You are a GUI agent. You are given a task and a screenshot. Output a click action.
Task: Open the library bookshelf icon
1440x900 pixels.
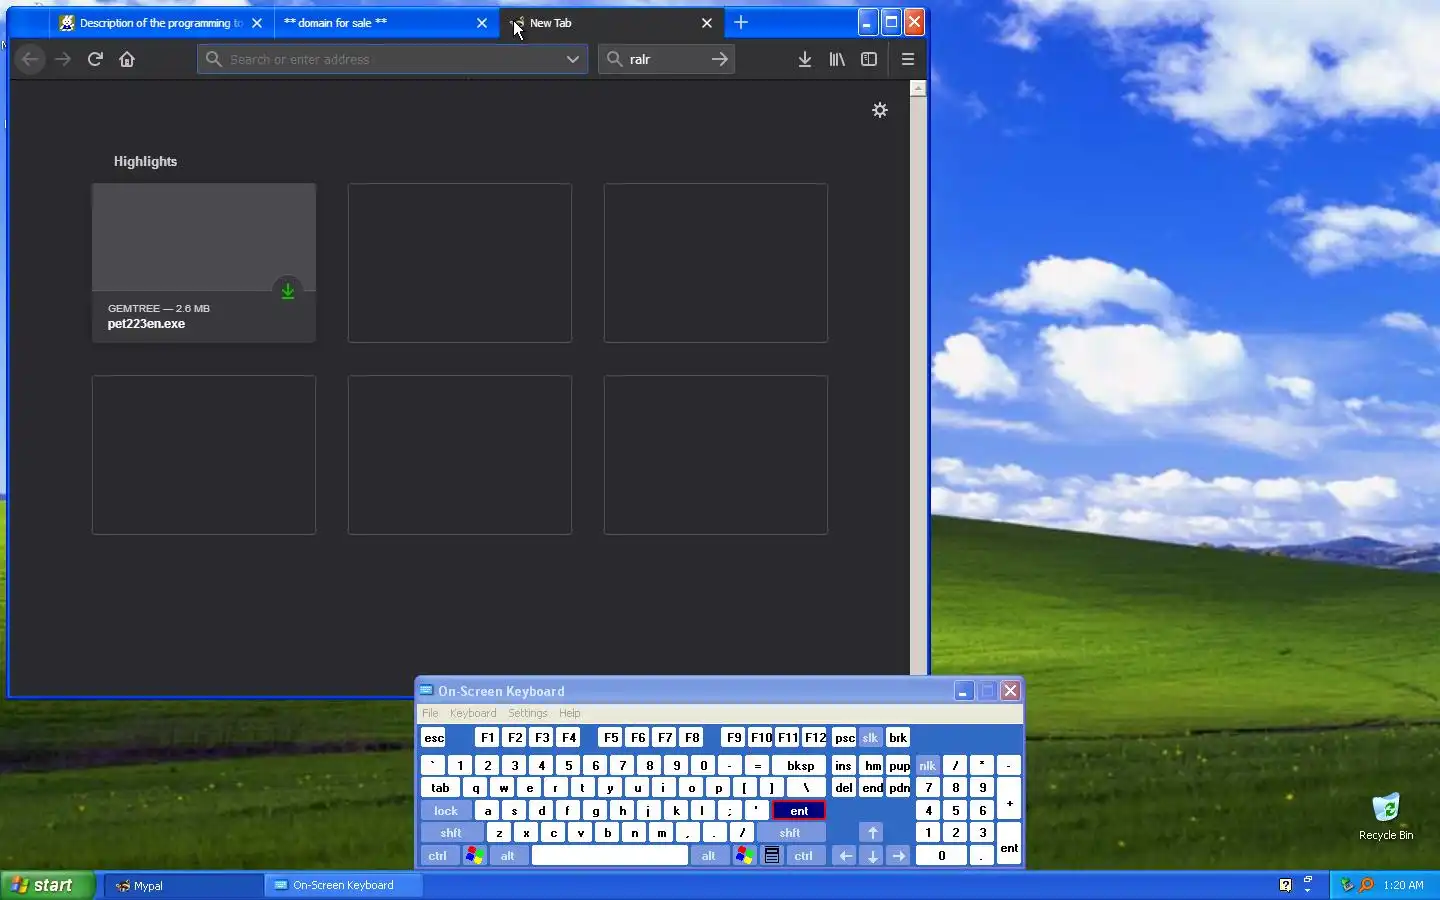(837, 59)
